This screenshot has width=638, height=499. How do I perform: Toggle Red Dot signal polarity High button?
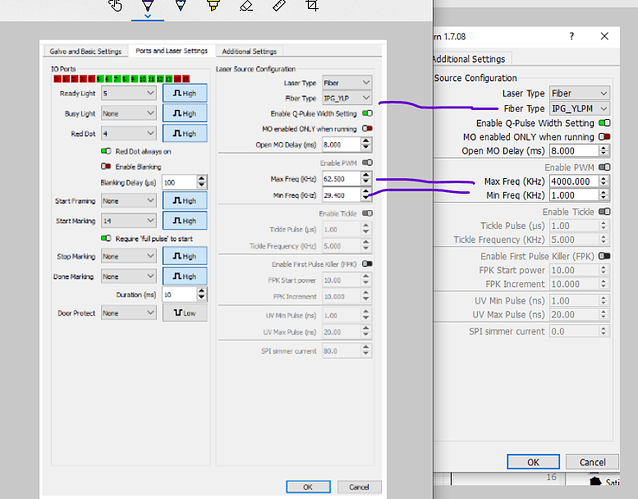coord(185,133)
